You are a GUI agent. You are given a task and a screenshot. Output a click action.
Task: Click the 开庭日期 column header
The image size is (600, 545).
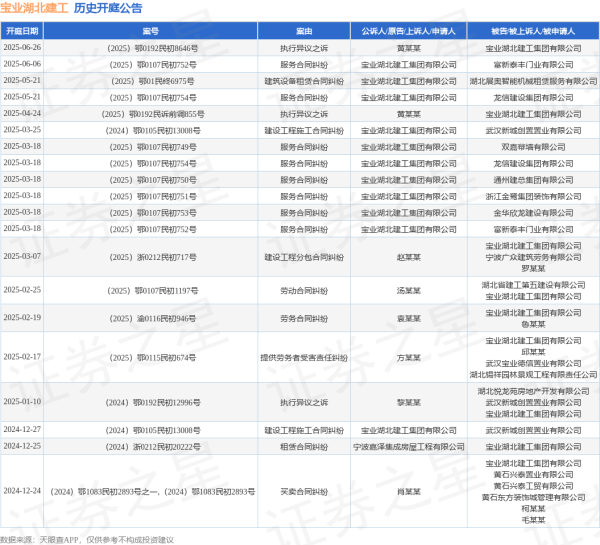[22, 31]
